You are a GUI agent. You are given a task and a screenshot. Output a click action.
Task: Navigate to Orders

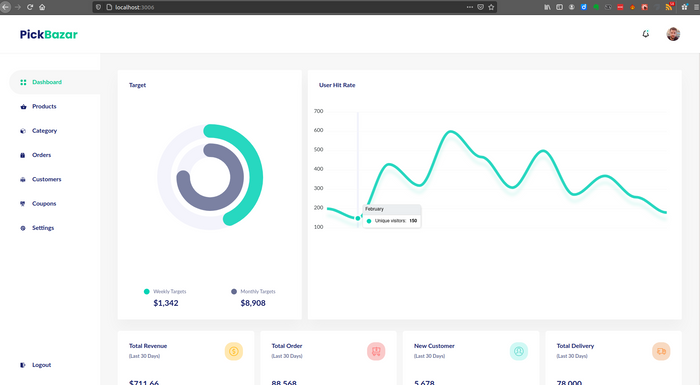click(42, 155)
